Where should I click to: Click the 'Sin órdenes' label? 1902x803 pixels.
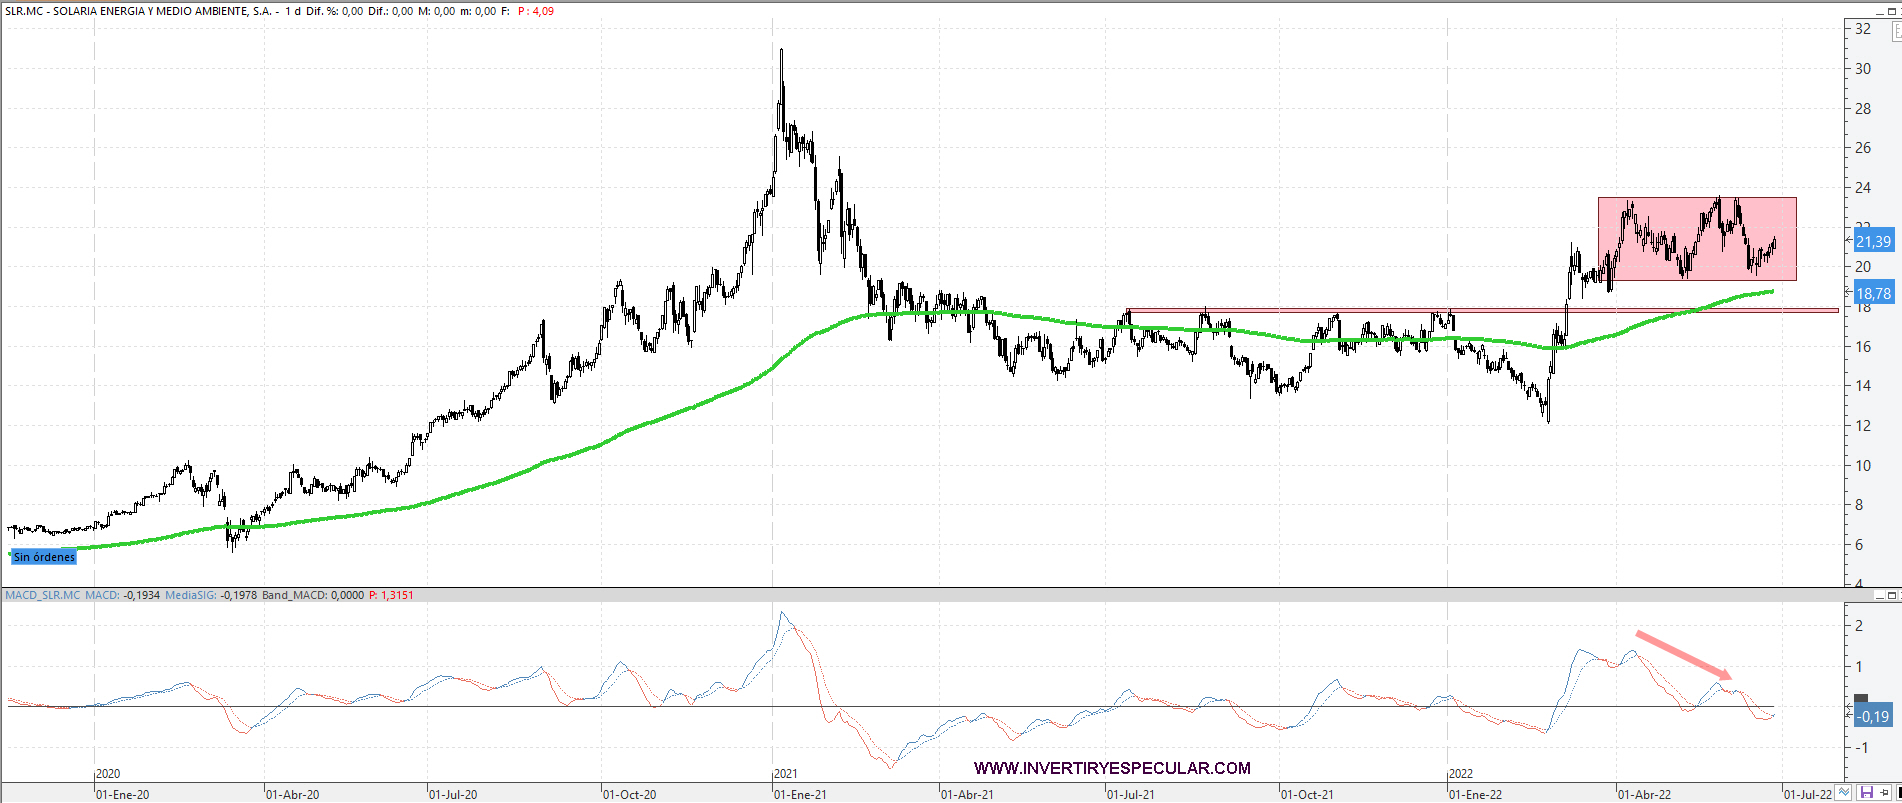pos(44,557)
